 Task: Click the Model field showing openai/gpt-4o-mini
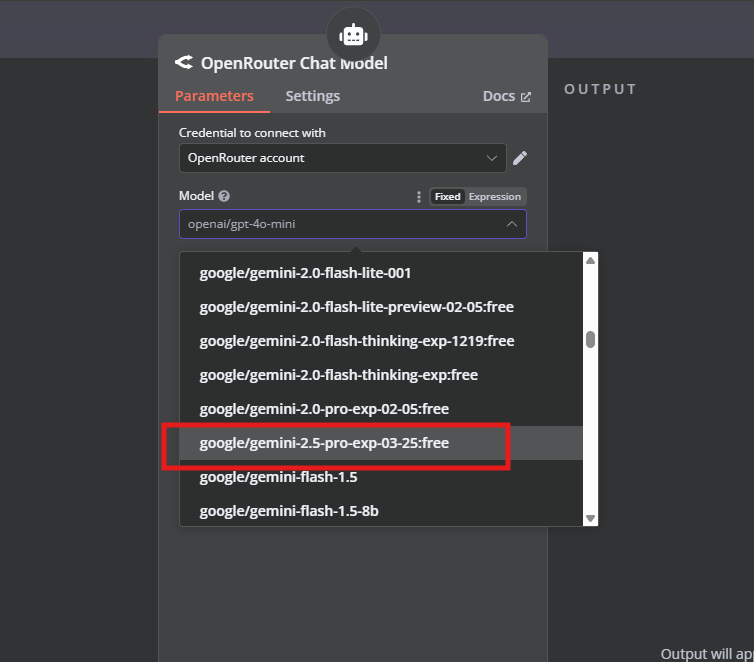353,224
